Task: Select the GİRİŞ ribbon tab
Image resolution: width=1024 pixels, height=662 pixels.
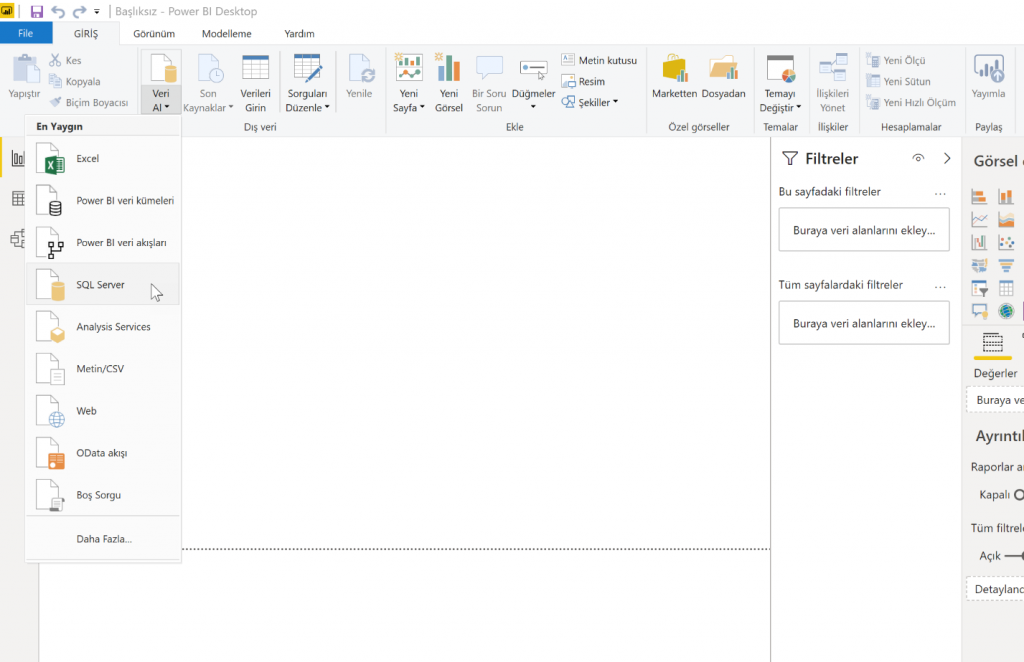Action: coord(86,33)
